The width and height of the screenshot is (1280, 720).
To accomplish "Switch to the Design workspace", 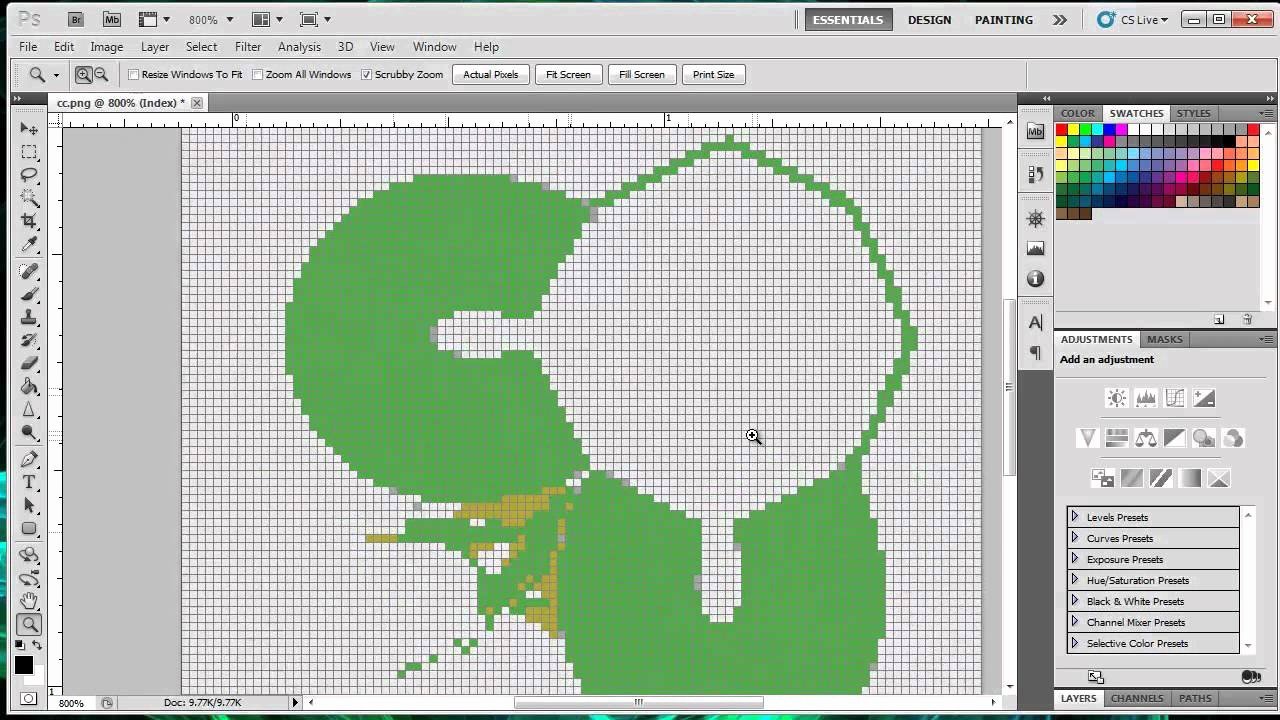I will click(929, 20).
